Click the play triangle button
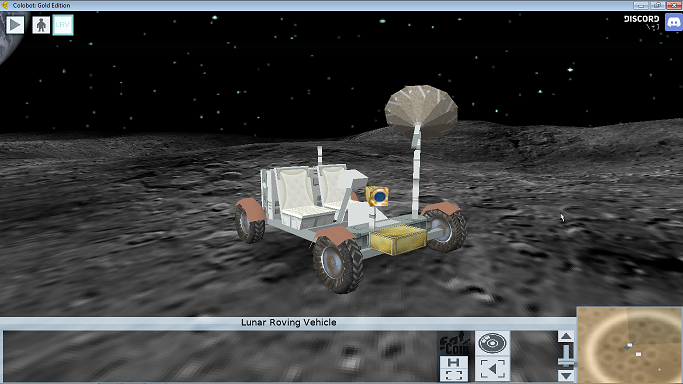Screen dimensions: 683x384 [15, 25]
